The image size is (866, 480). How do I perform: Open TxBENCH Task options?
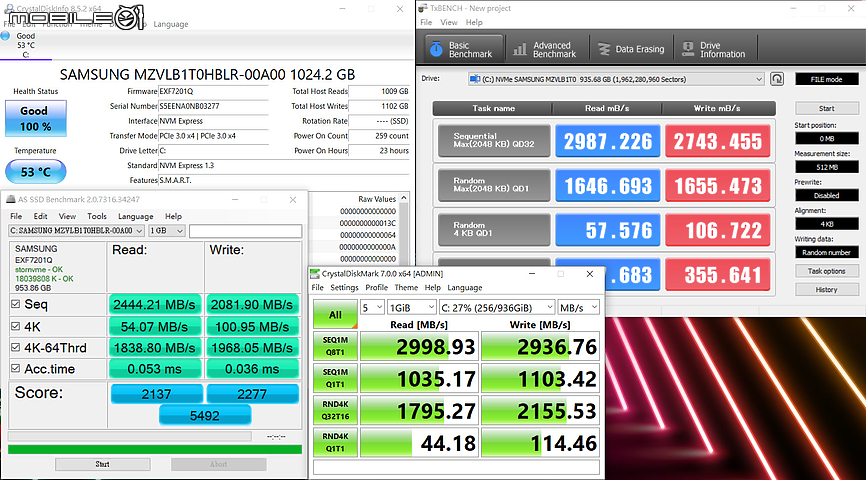(x=827, y=271)
